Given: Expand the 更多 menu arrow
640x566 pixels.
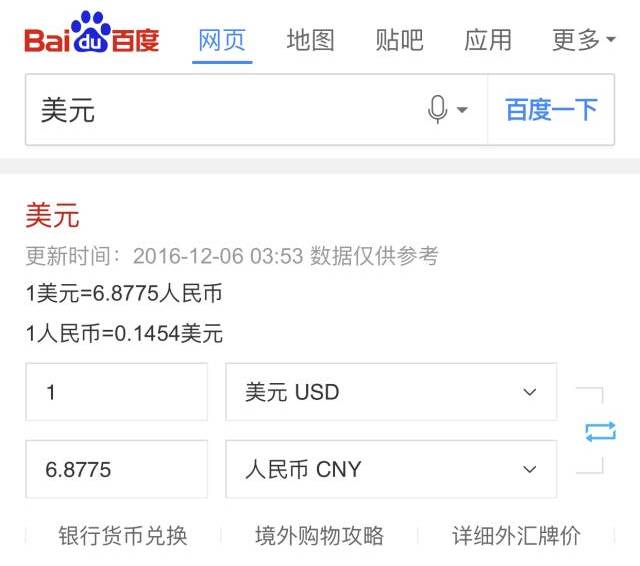Looking at the screenshot, I should click(x=611, y=40).
